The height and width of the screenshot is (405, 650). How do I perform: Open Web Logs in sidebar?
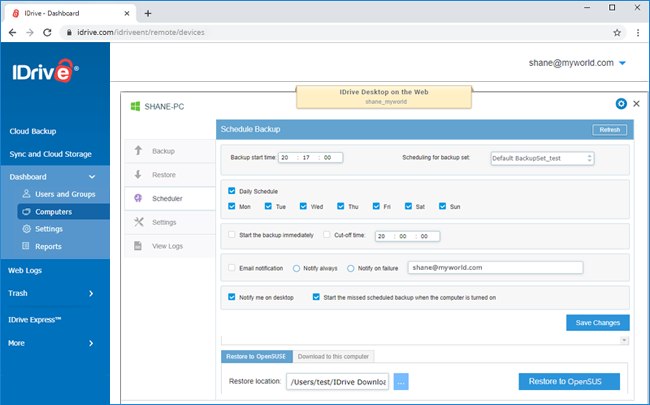(x=25, y=271)
